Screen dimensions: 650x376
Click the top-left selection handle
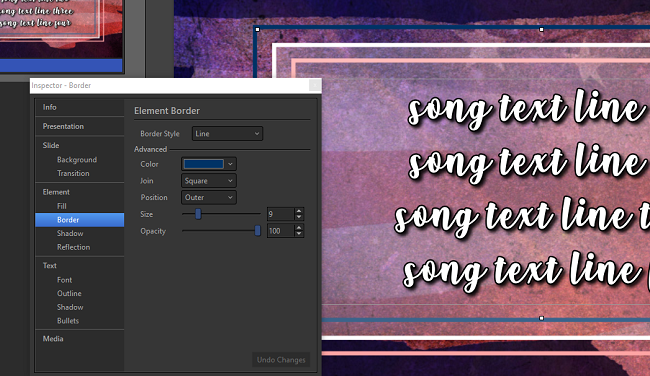257,30
